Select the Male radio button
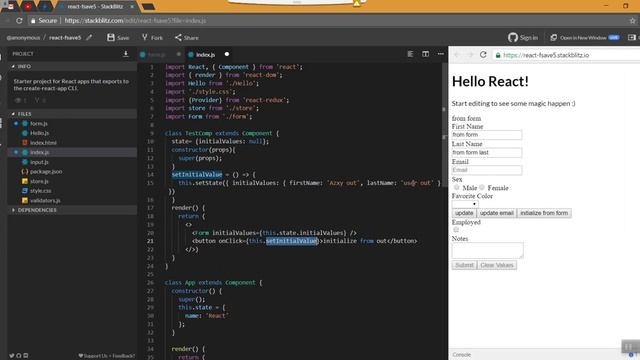Viewport: 640px width, 360px height. tap(456, 187)
